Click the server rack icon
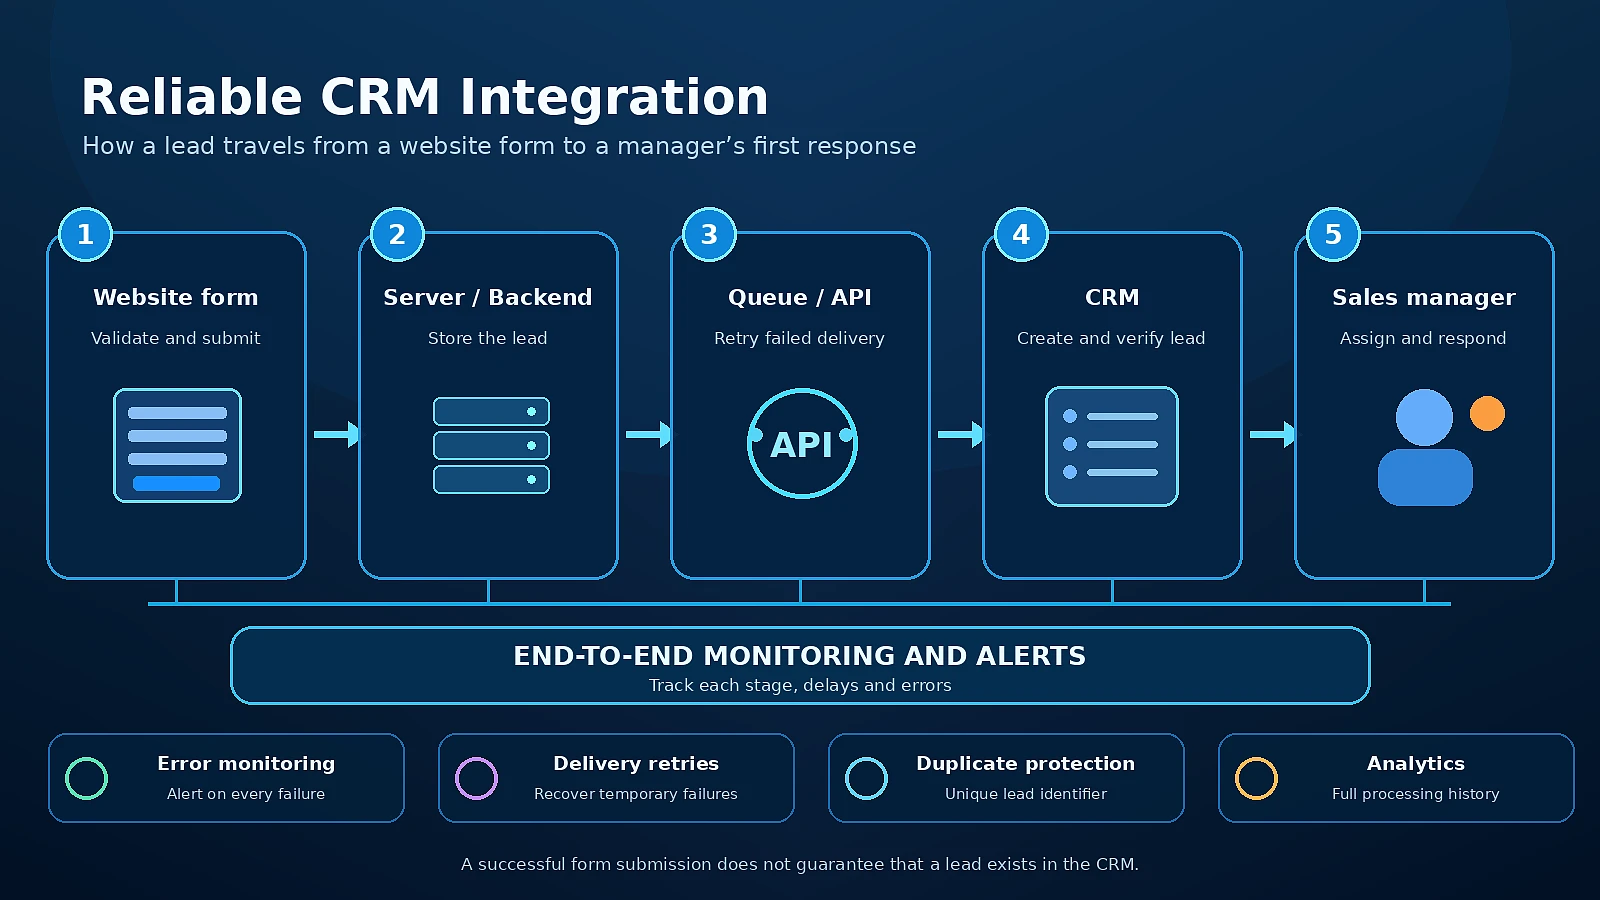Viewport: 1600px width, 900px height. click(x=491, y=445)
